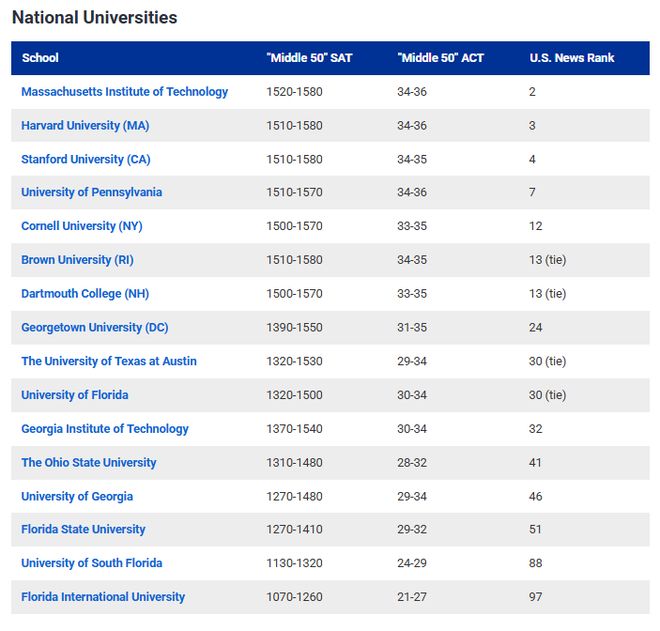Click the University of Georgia link
This screenshot has height=631, width=660.
pos(77,496)
